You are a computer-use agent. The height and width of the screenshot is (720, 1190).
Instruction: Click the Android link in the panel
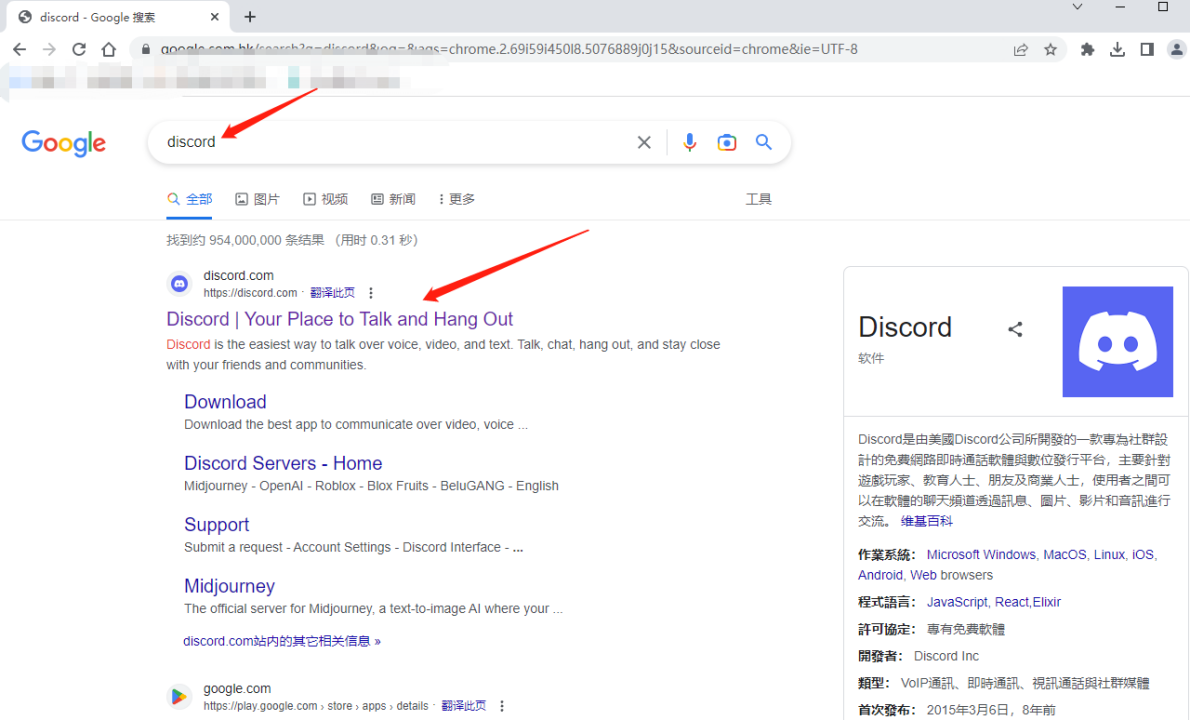coord(880,575)
